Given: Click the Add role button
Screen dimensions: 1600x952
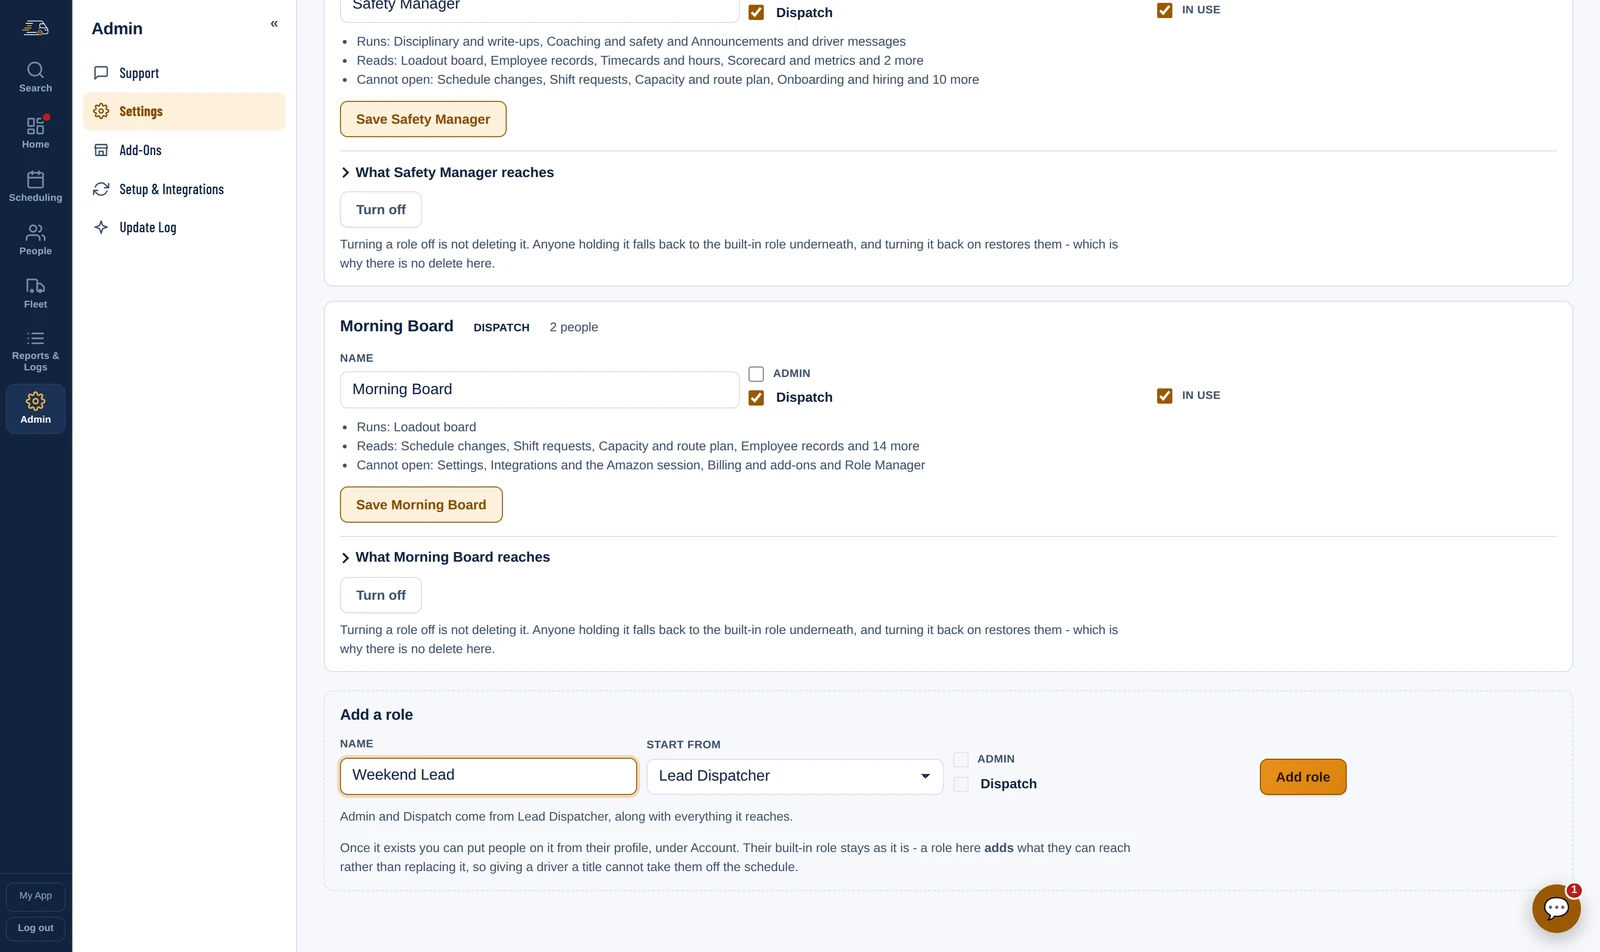Looking at the screenshot, I should coord(1303,777).
